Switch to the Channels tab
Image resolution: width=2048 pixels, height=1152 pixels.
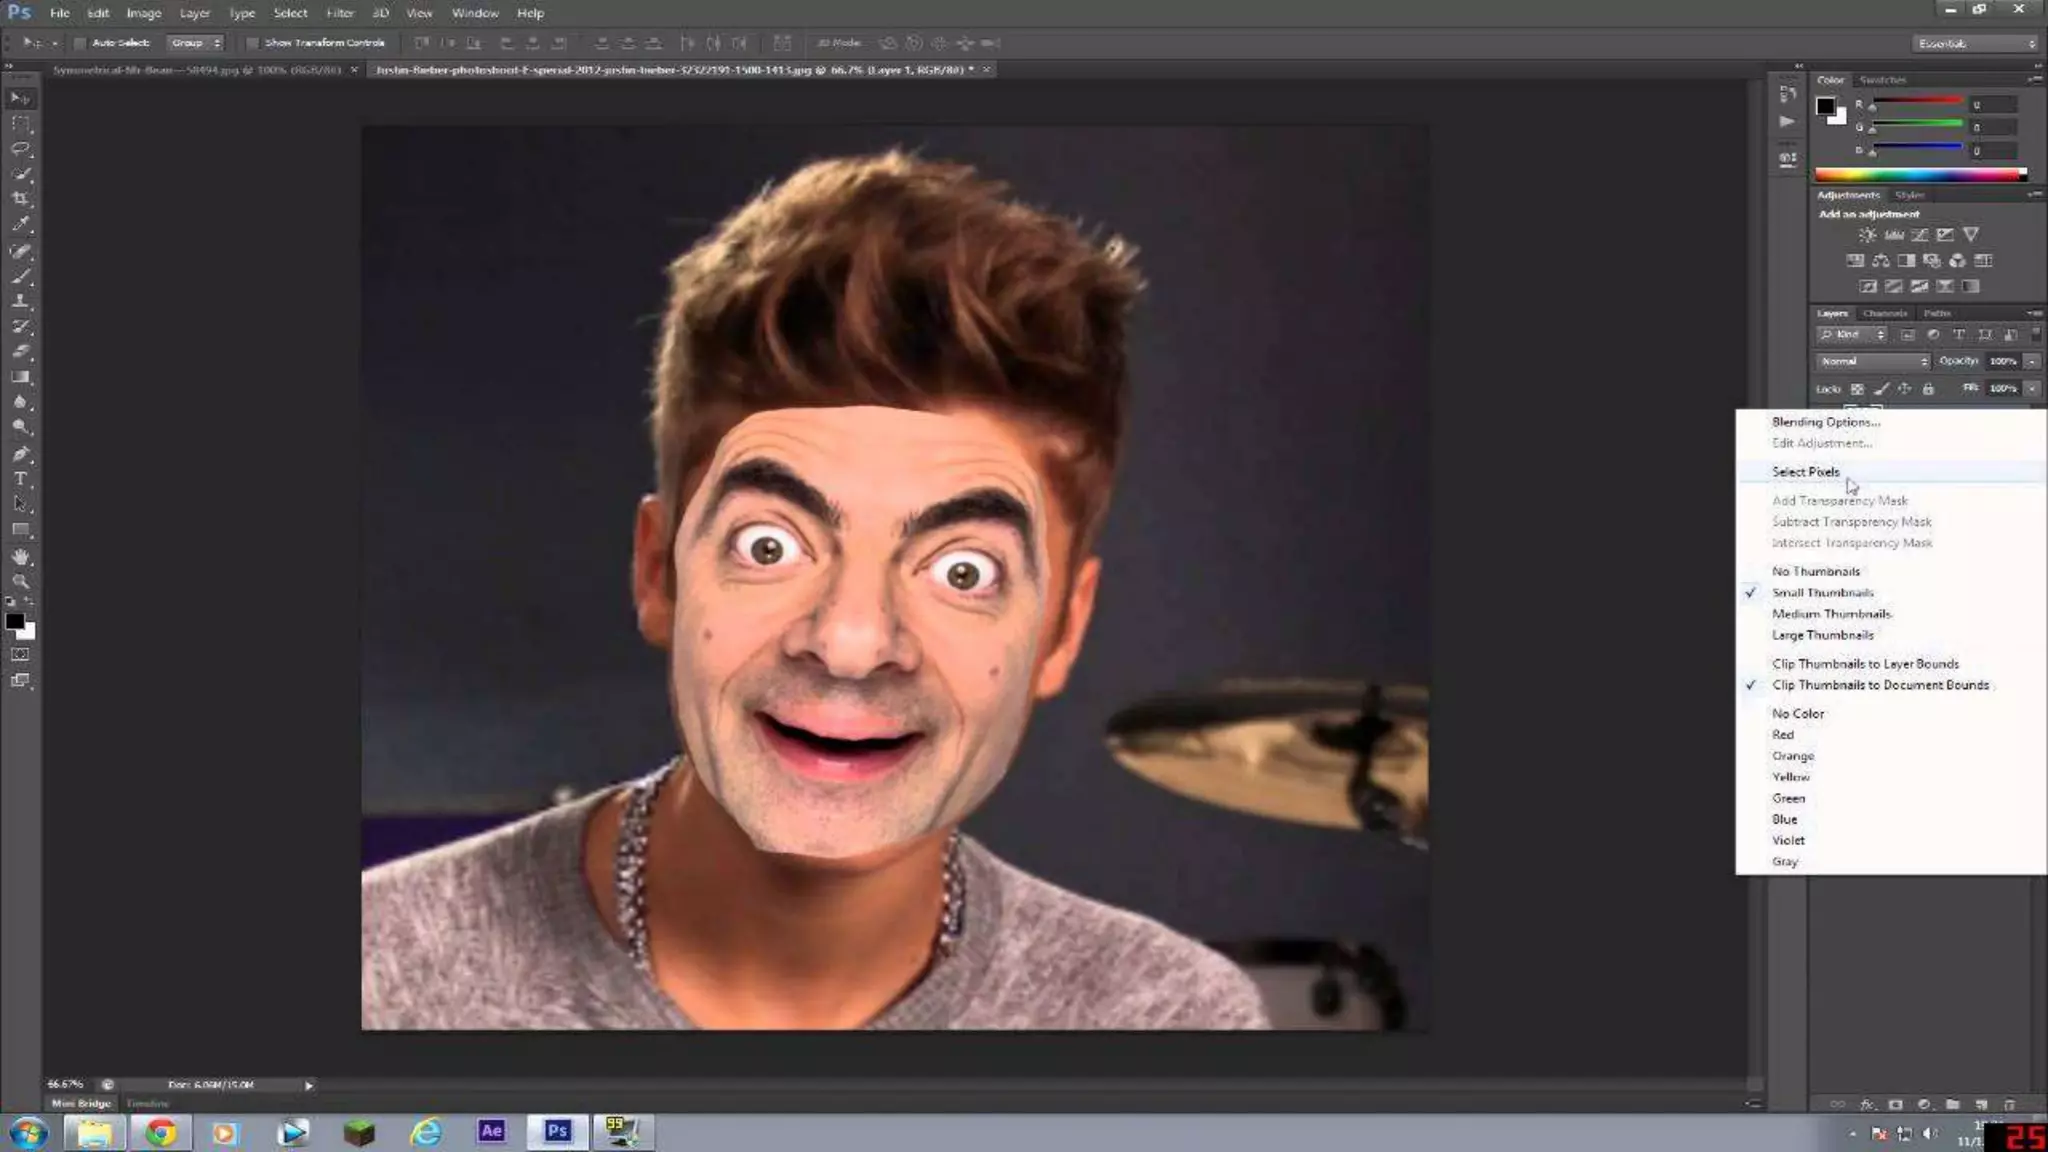pos(1884,313)
